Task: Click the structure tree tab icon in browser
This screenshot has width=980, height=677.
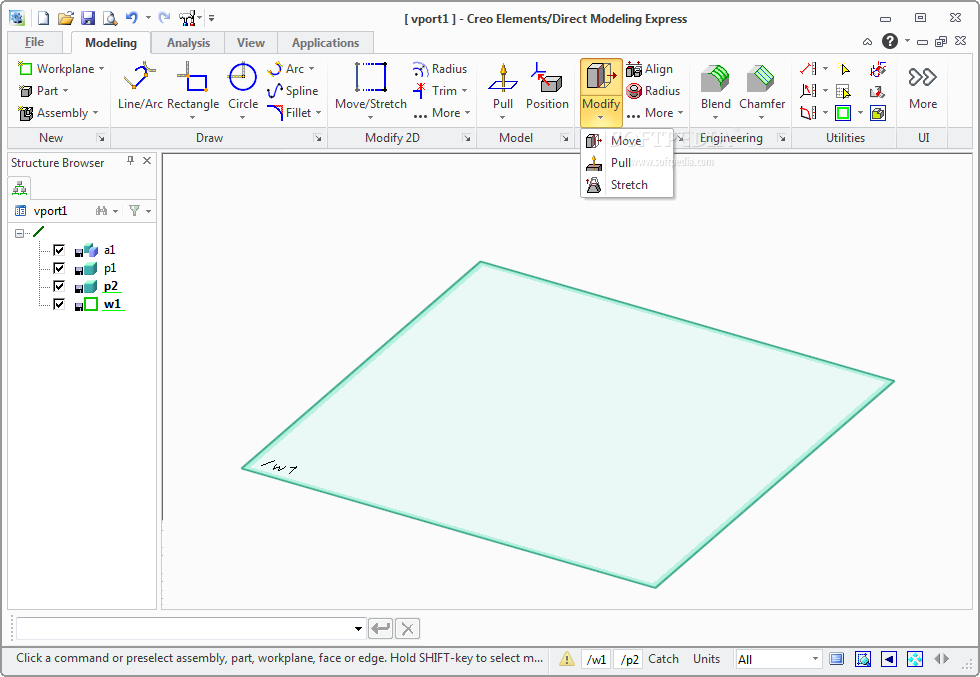Action: coord(20,188)
